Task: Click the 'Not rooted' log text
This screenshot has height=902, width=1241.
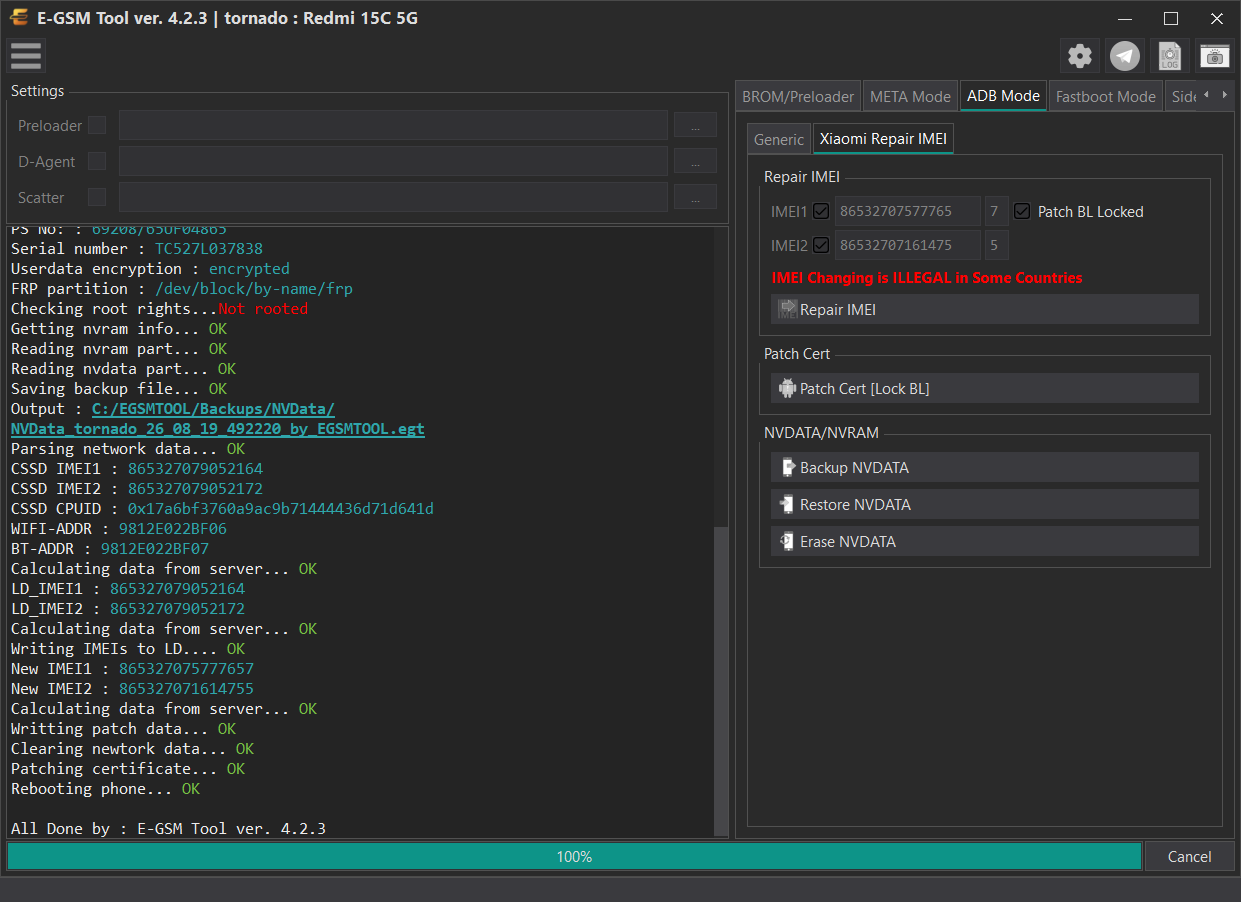Action: [x=263, y=308]
